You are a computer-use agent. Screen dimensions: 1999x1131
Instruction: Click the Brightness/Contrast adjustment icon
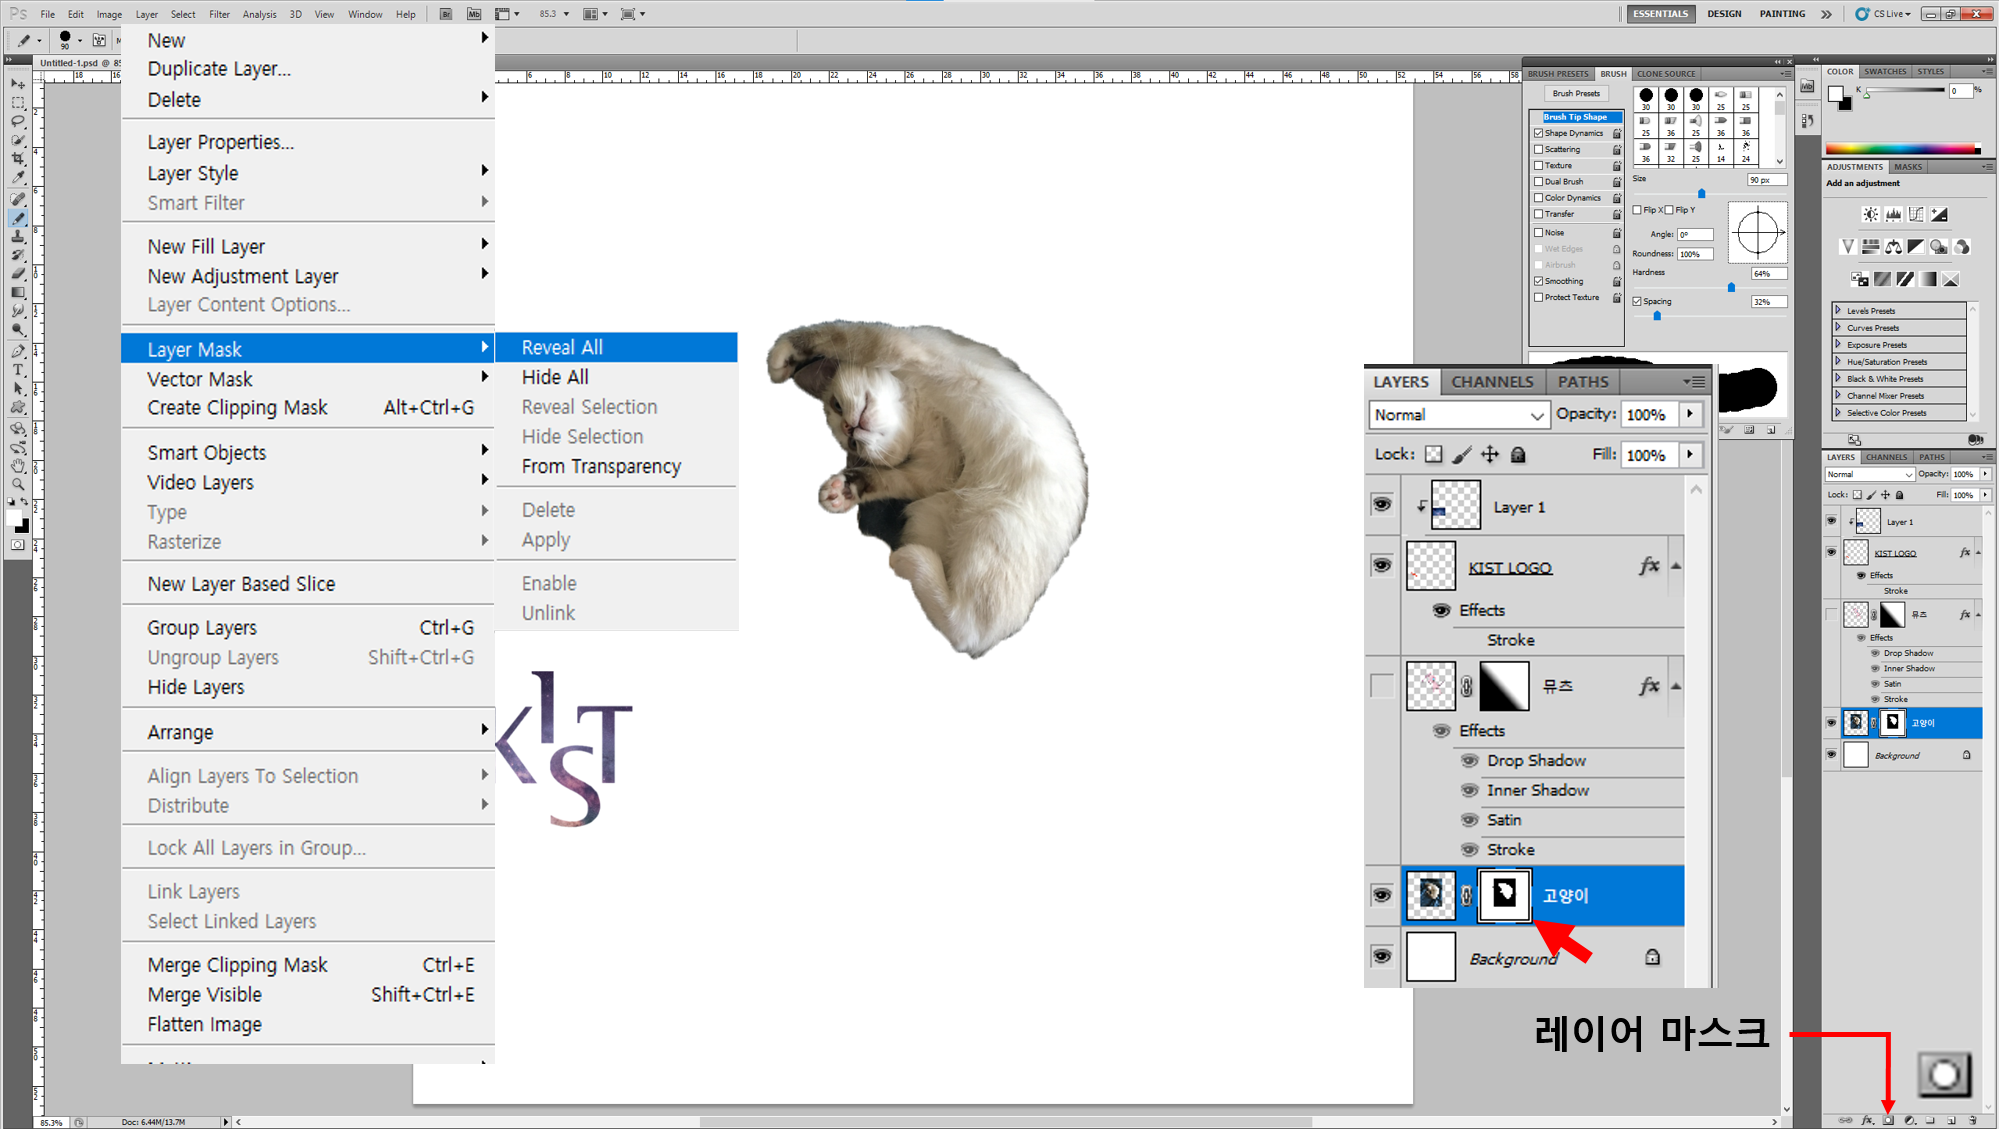click(1870, 214)
